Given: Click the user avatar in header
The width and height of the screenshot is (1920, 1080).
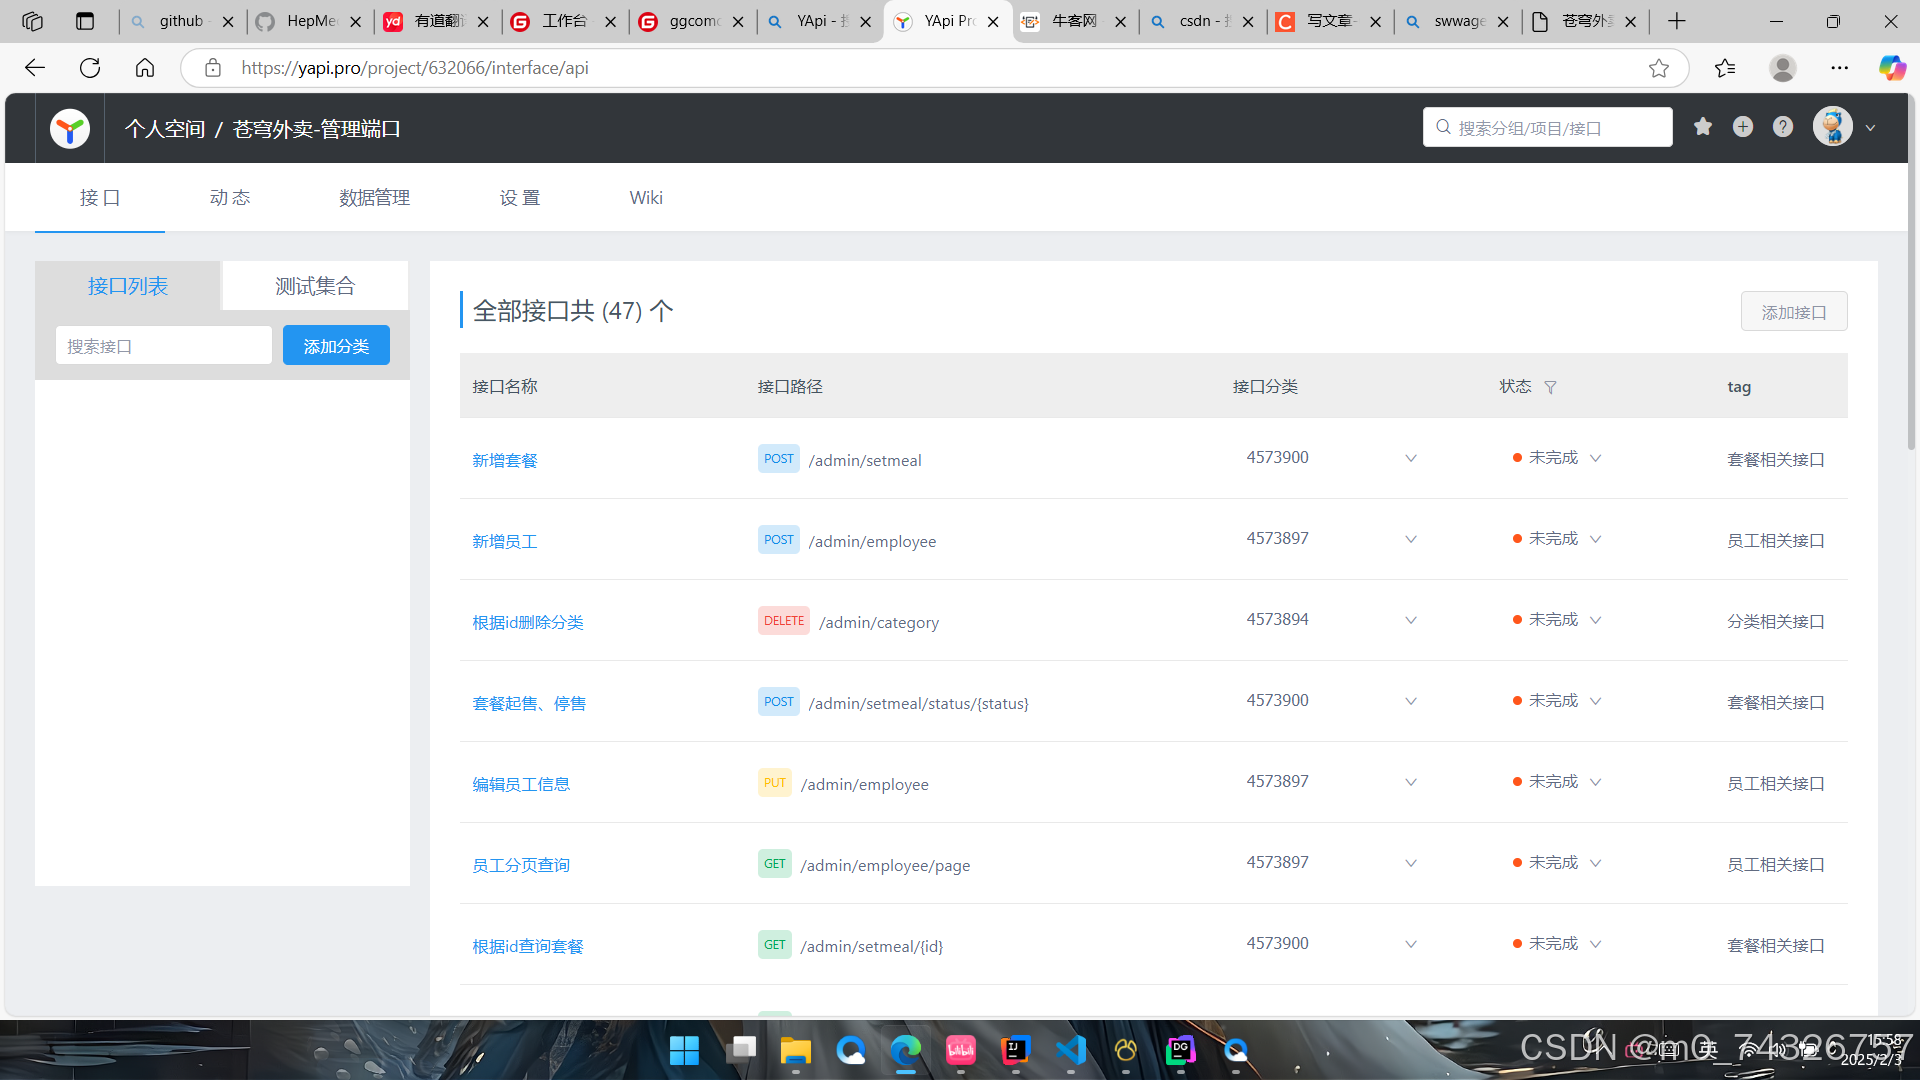Looking at the screenshot, I should click(x=1832, y=127).
